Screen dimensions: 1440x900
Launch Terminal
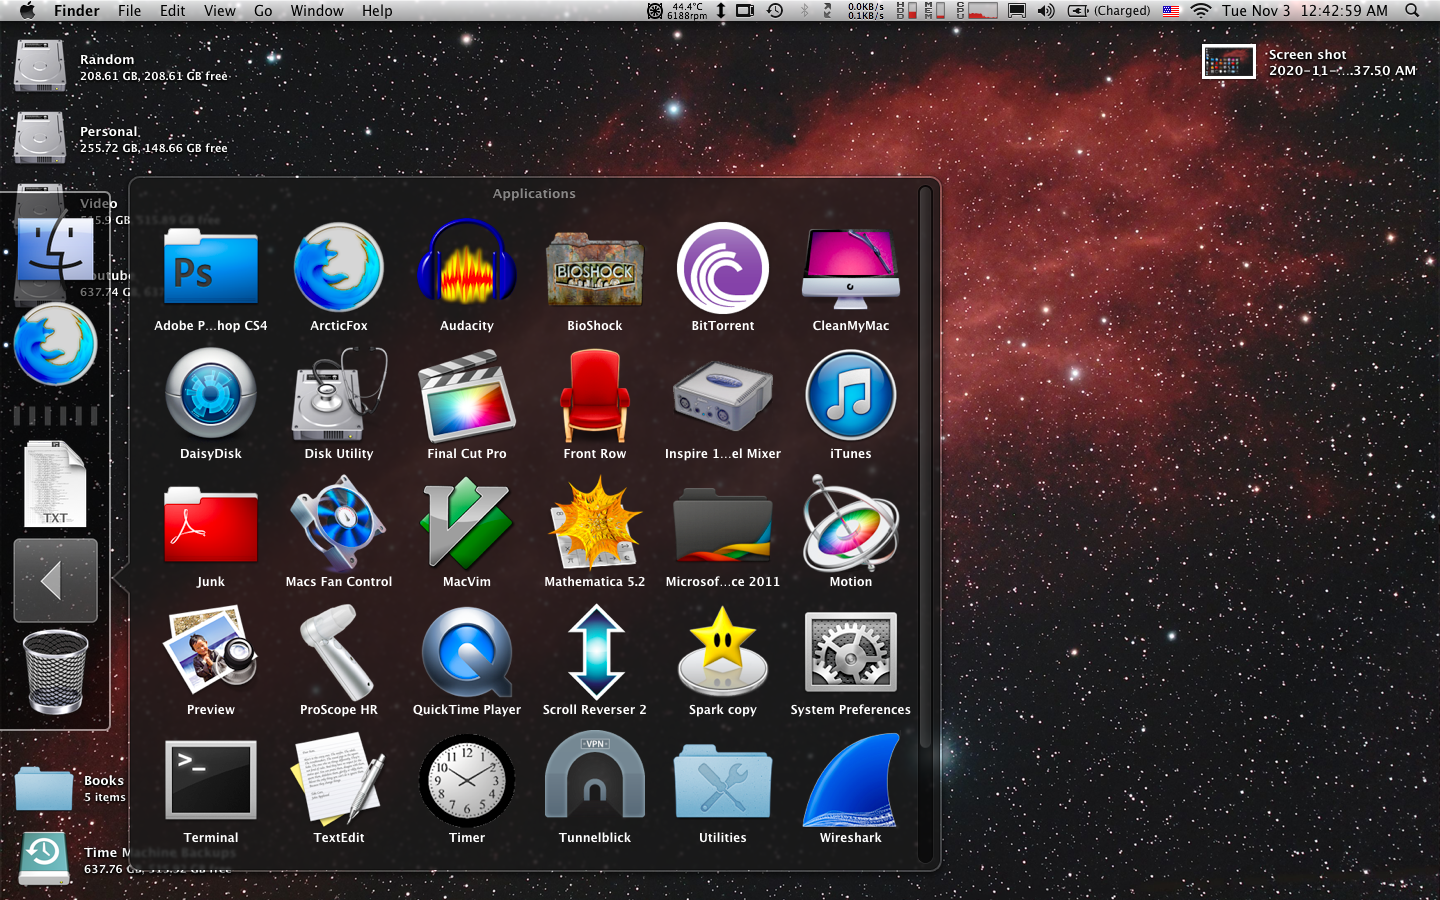pos(211,780)
